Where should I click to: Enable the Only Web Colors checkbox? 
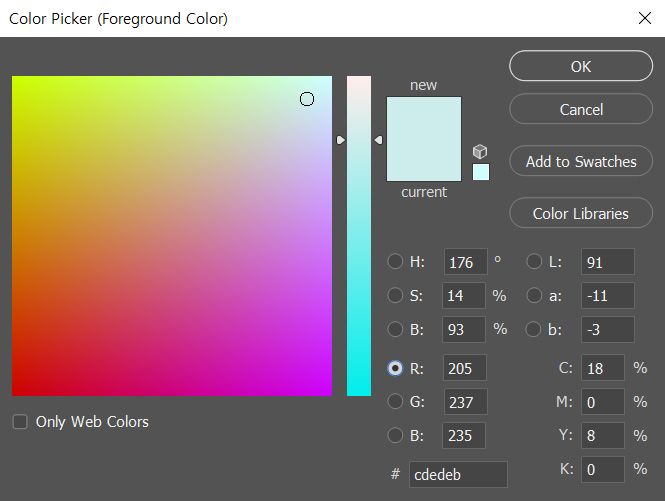[x=20, y=422]
